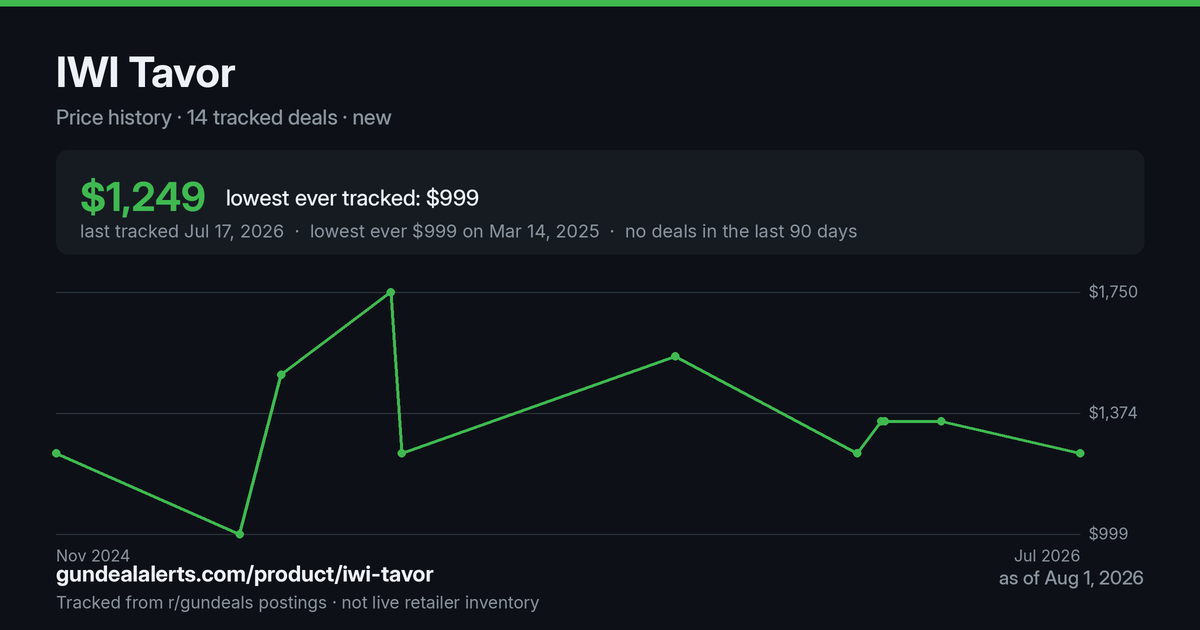Click 'Tracked from r/gundeals postings' footnote
The height and width of the screenshot is (630, 1200).
190,602
